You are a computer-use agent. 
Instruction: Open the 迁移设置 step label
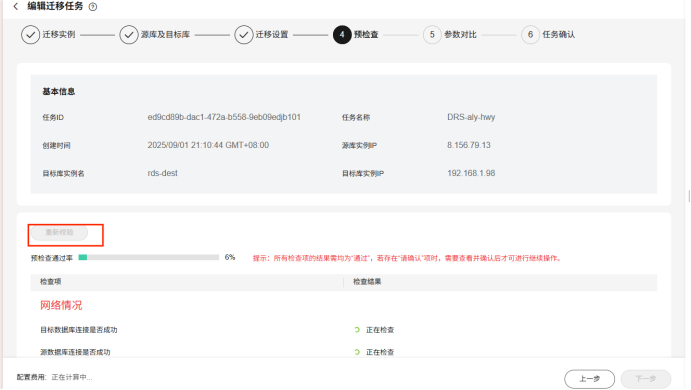click(x=272, y=34)
